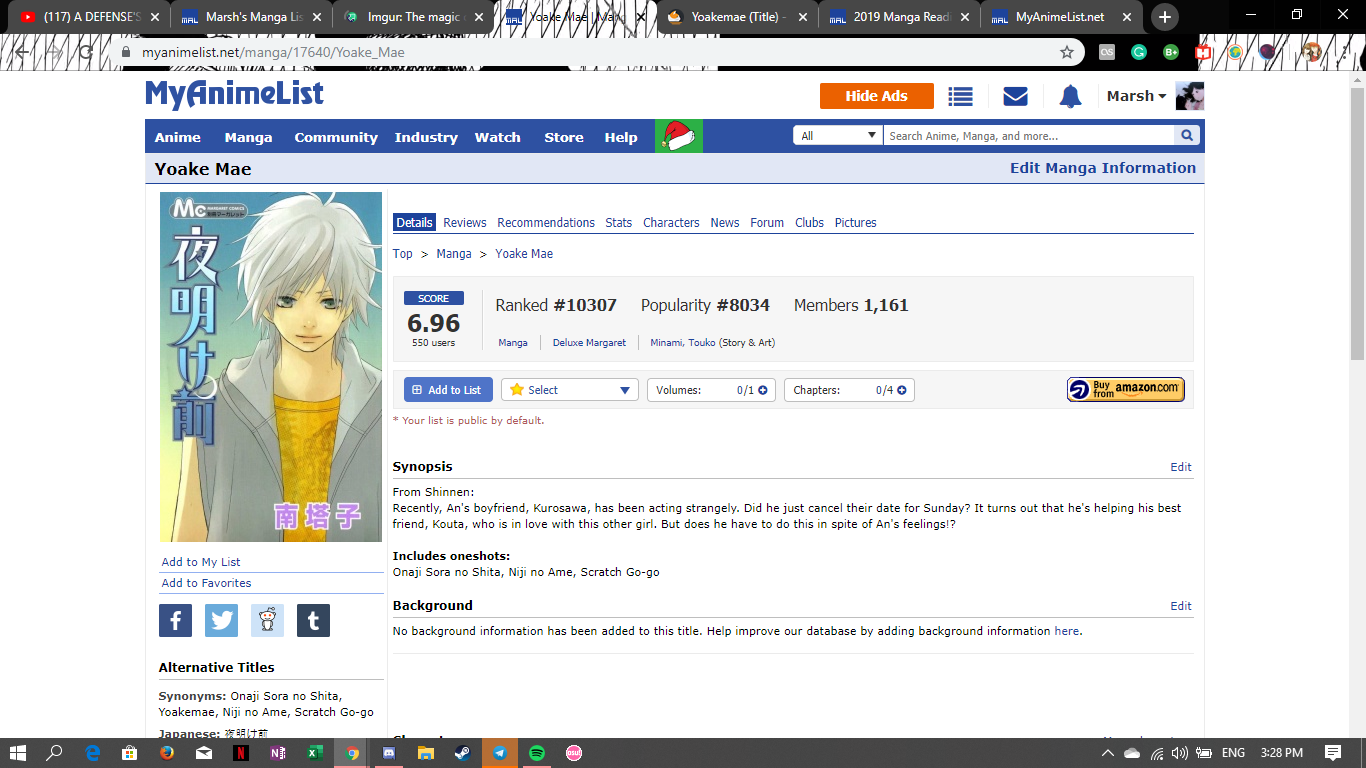The width and height of the screenshot is (1366, 768).
Task: Click the Add to My List link
Action: (201, 562)
